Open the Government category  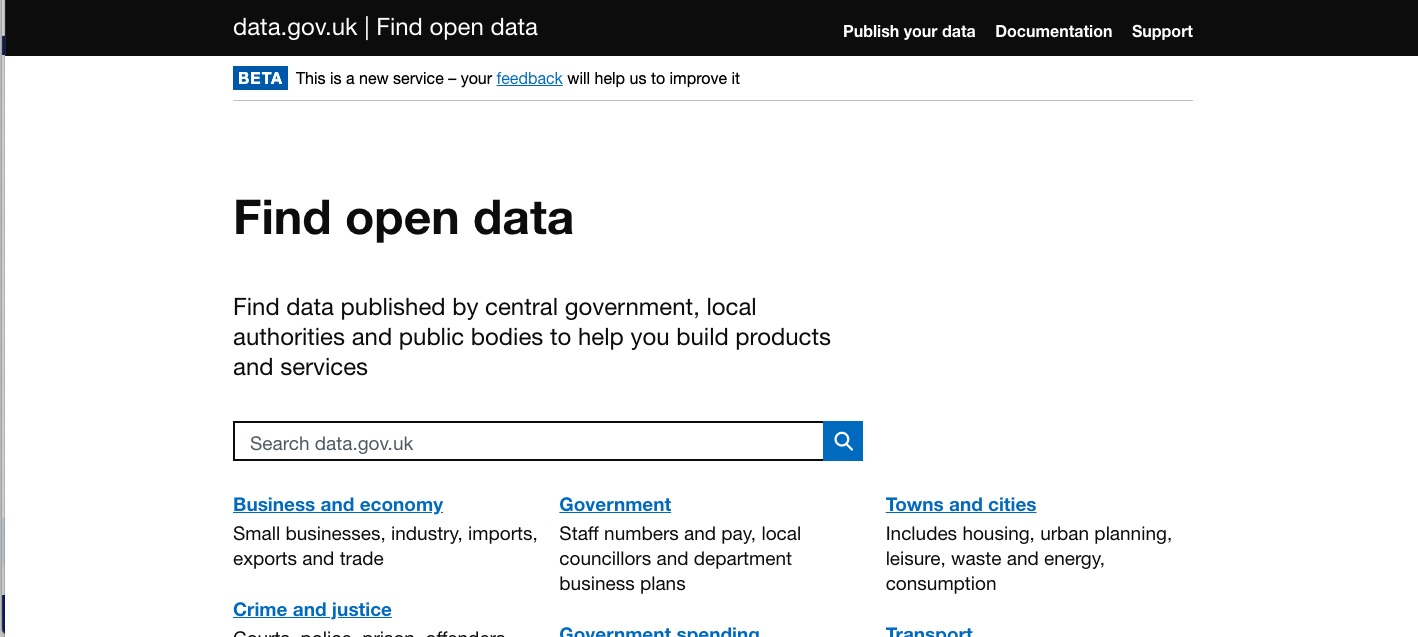click(615, 504)
